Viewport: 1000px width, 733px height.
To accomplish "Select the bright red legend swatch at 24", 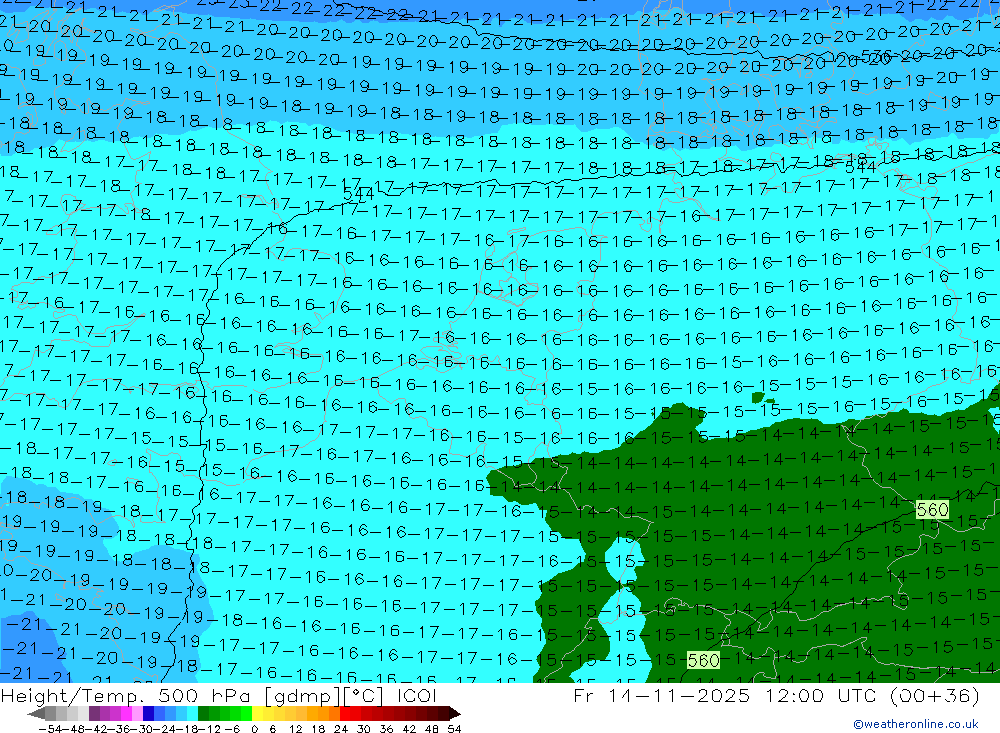I will click(x=344, y=713).
